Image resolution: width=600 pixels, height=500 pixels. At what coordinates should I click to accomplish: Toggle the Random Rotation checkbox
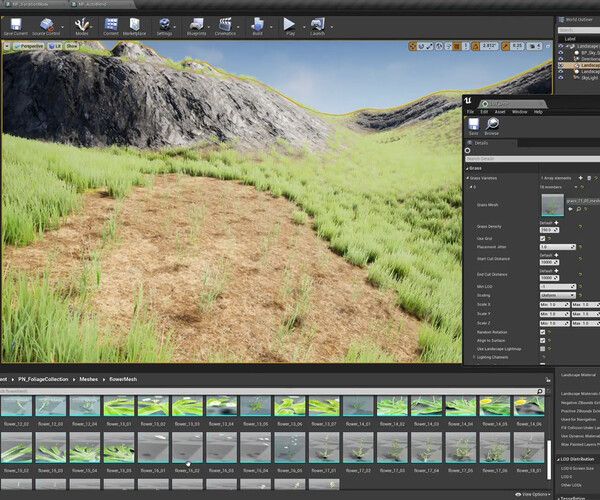point(543,331)
